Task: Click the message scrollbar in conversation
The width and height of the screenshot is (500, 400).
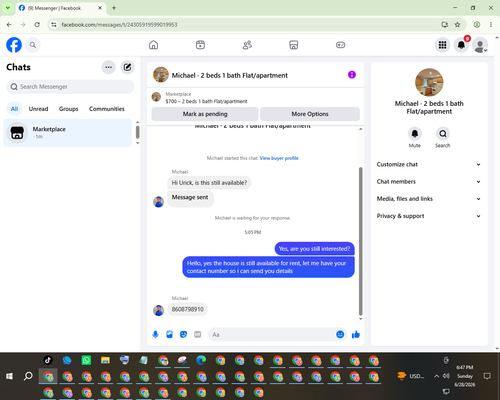Action: (x=360, y=241)
